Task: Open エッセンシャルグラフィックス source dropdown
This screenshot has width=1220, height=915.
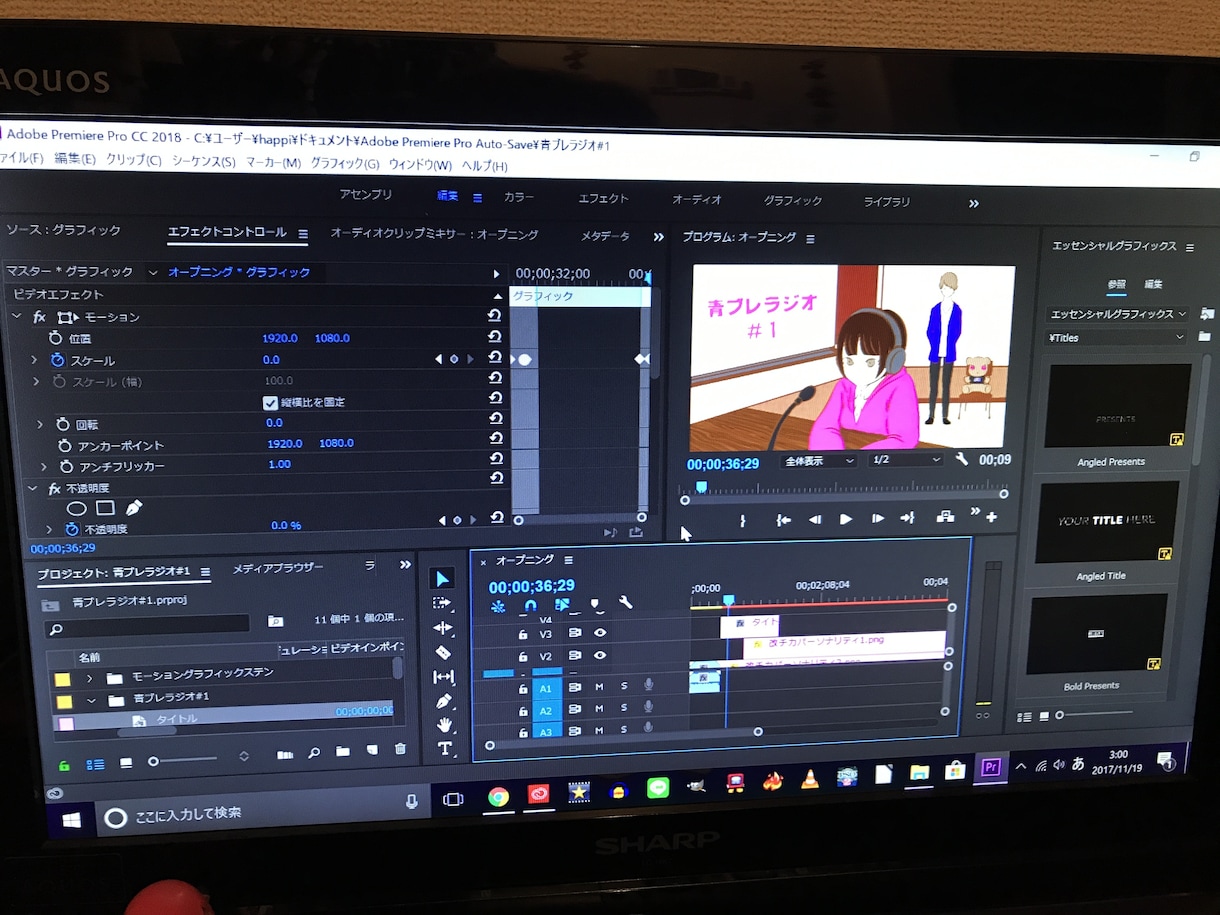Action: click(1117, 314)
